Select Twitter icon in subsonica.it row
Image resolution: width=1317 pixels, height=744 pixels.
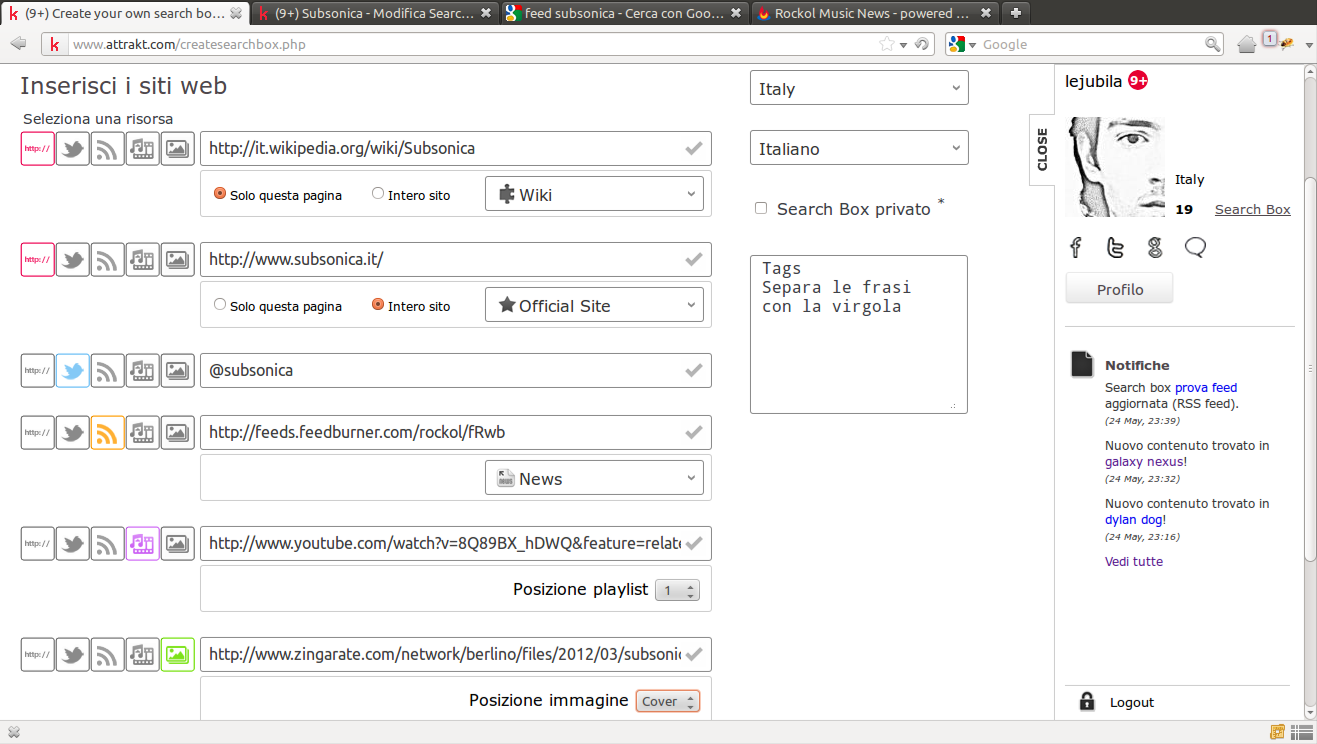(x=73, y=260)
